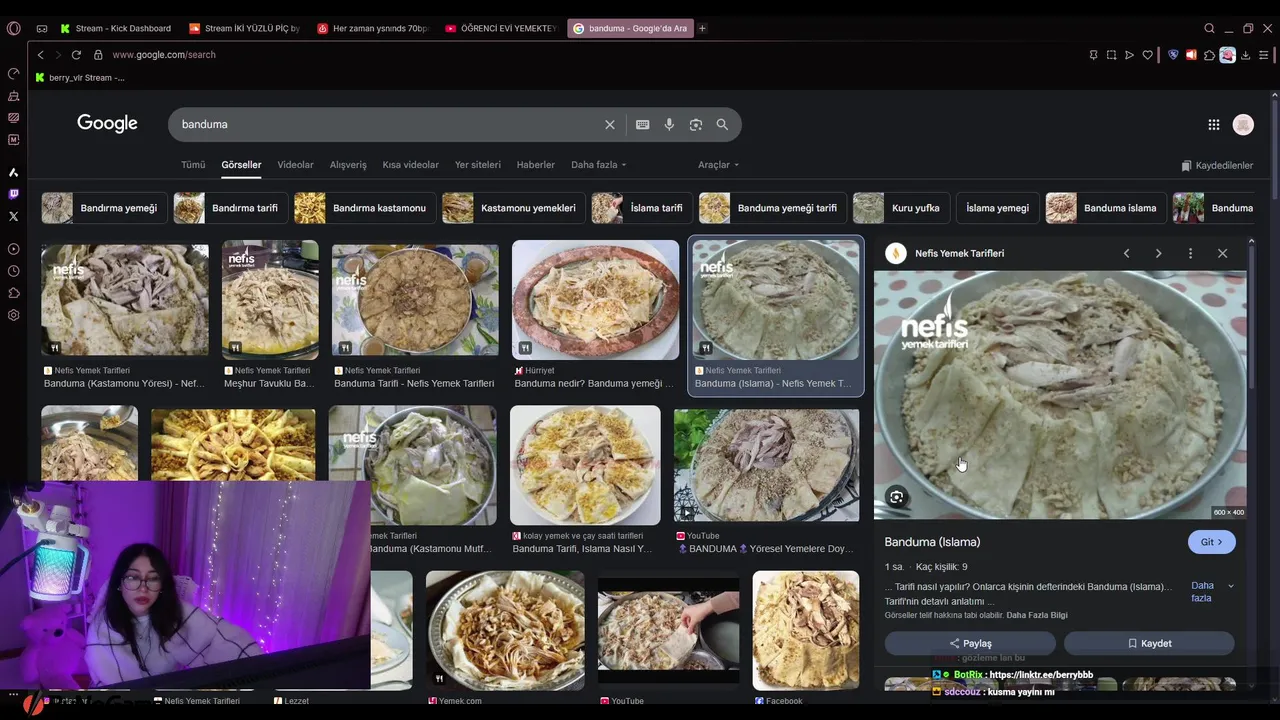Search tabs with top-right magnifier

[x=1210, y=28]
